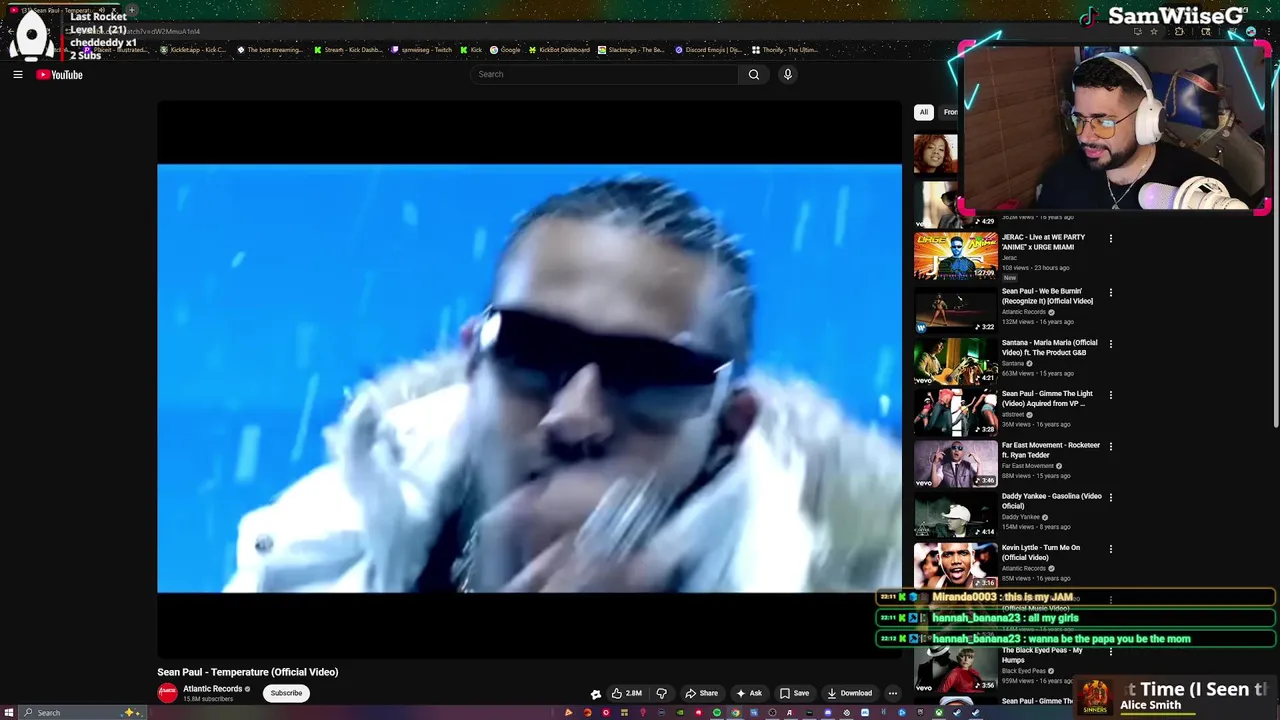Open Kevin Lyttle Turn Me On video title
Image resolution: width=1280 pixels, height=720 pixels.
click(1041, 552)
